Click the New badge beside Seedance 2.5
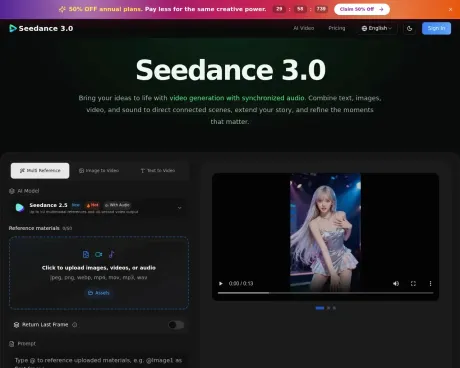The width and height of the screenshot is (460, 368). click(76, 205)
